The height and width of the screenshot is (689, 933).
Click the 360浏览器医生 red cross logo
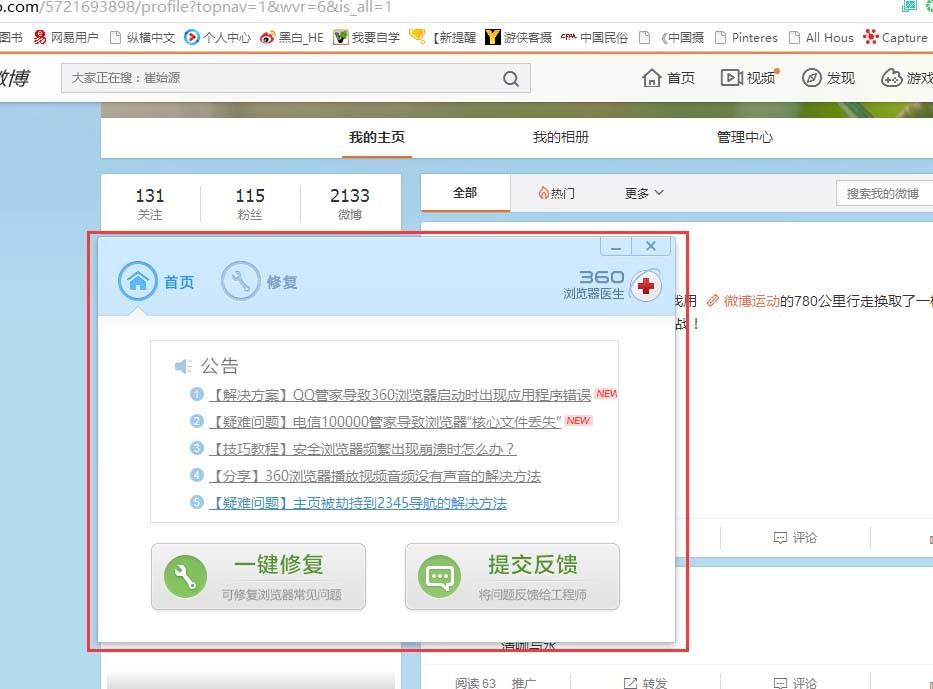[x=645, y=285]
